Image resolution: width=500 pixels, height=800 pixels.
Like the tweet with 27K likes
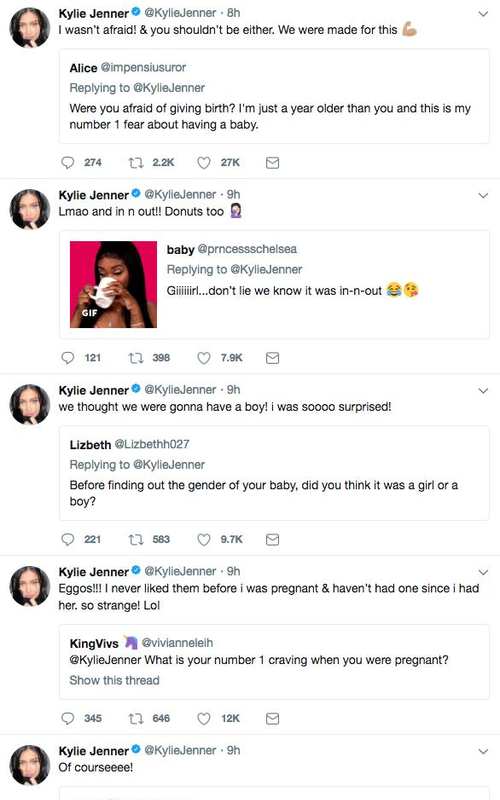click(204, 163)
